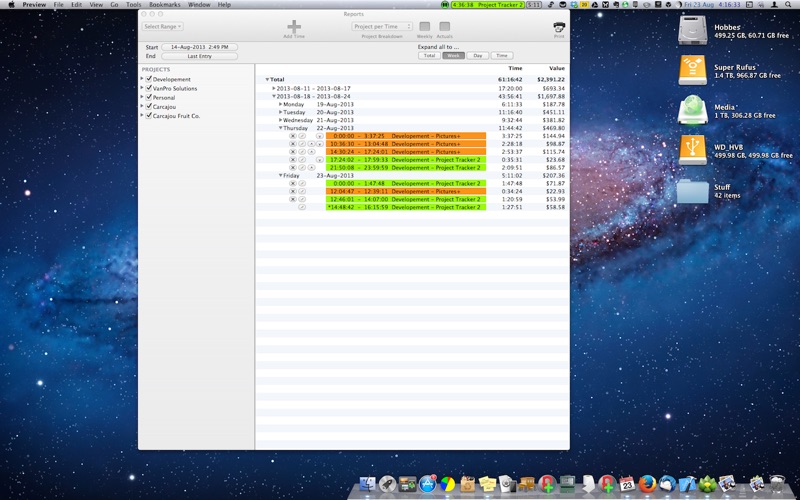
Task: Click the $2,391.22 total value
Action: (551, 80)
